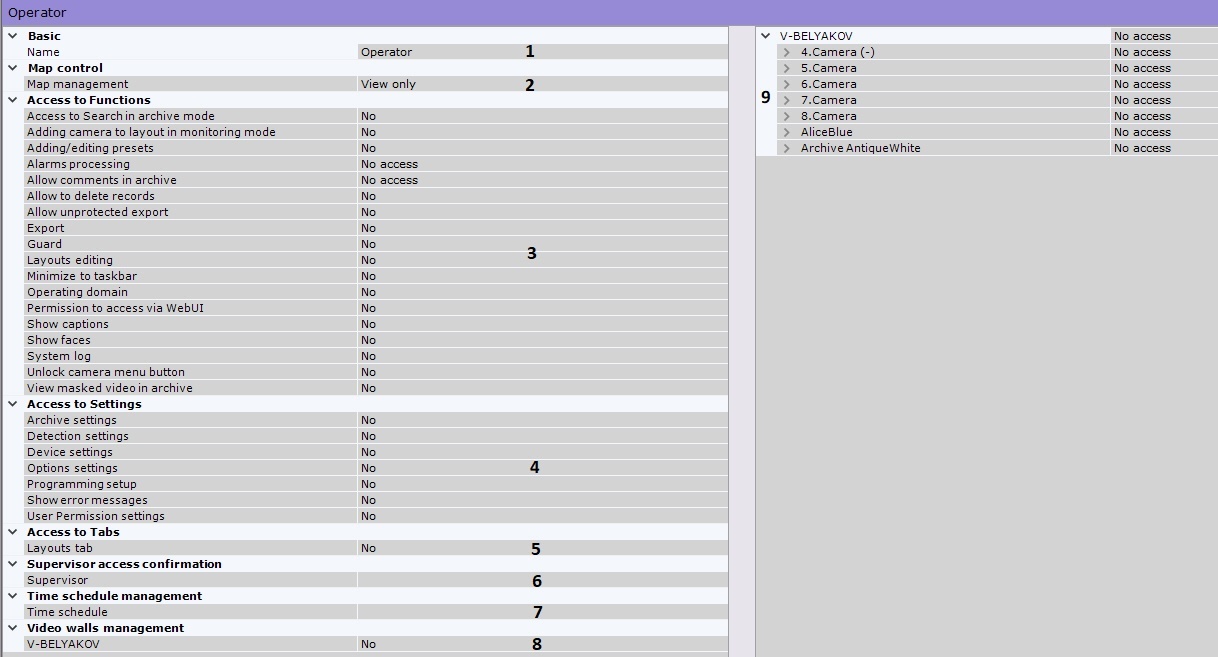This screenshot has width=1218, height=657.
Task: Collapse the Access to Settings group
Action: click(x=12, y=404)
